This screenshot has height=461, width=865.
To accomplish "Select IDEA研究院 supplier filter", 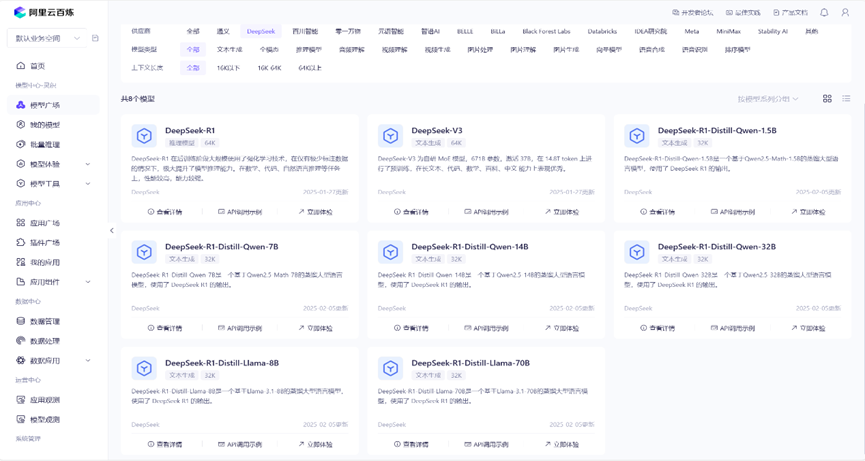I will coord(650,31).
